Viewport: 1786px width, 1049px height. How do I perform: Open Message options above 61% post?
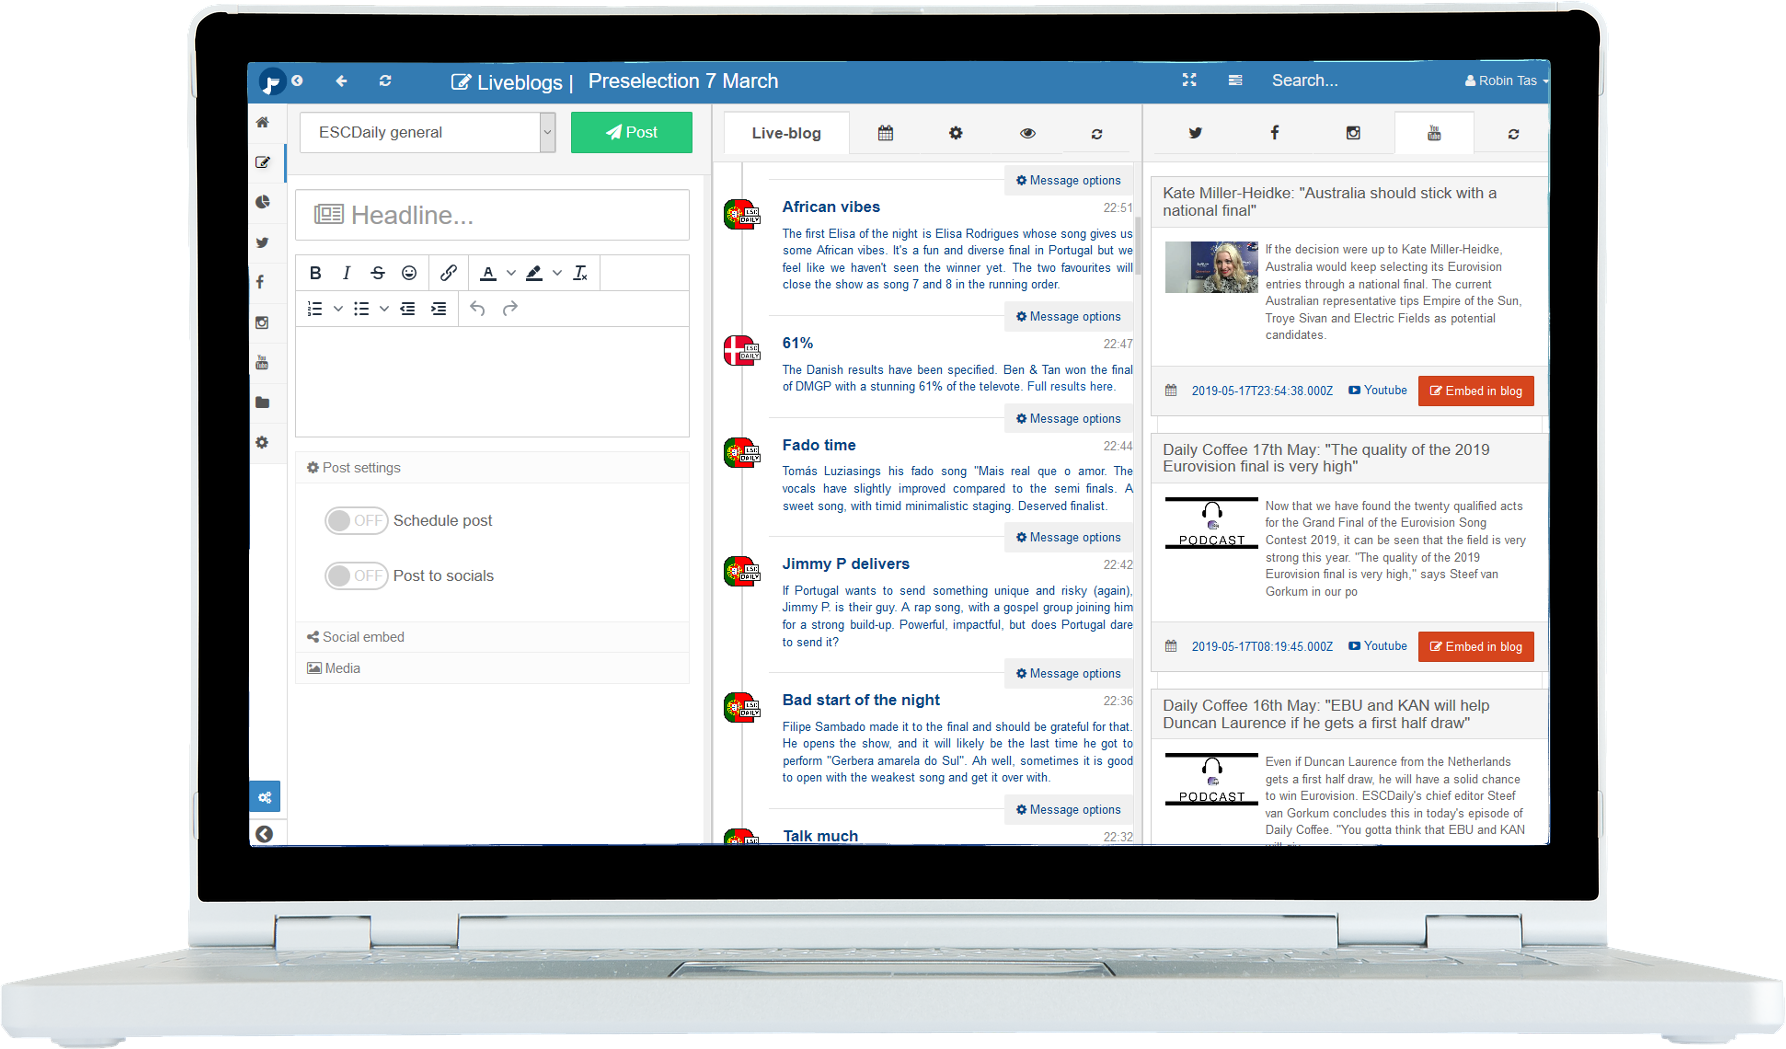click(1068, 317)
